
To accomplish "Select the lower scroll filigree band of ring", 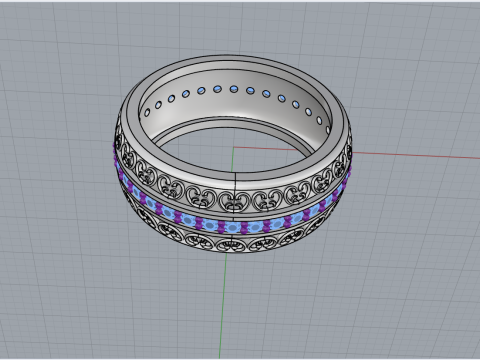I will coord(230,246).
